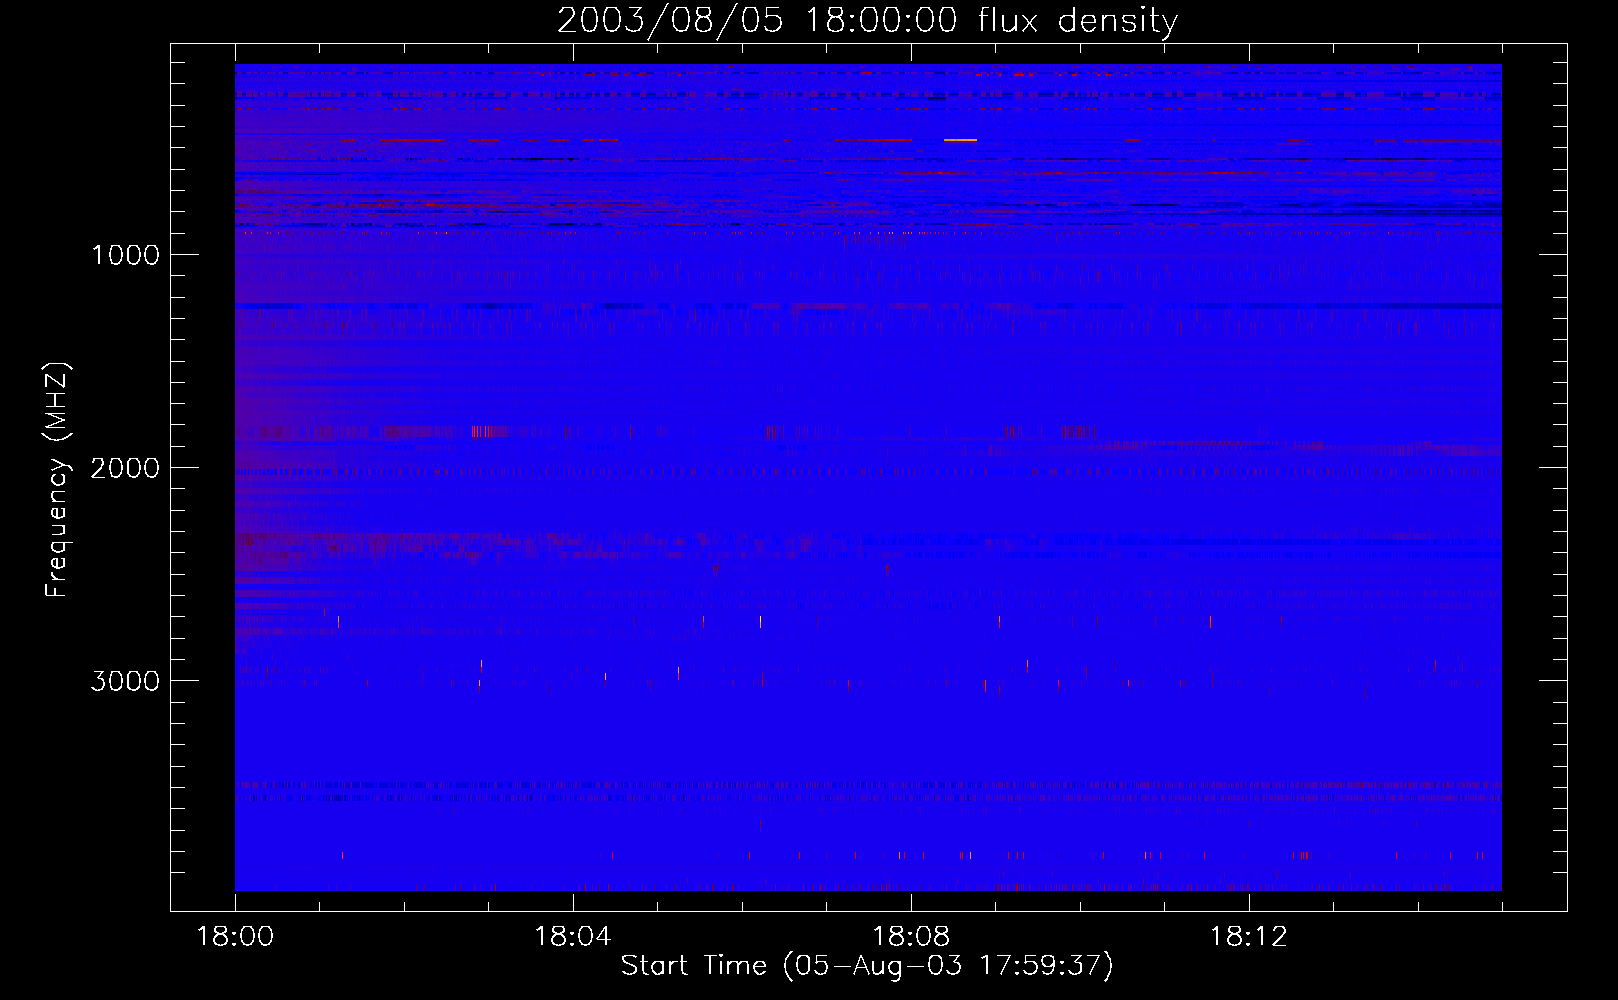Click the 'Start Time (05-Aug-03 17:59:37)' axis label

coord(867,966)
